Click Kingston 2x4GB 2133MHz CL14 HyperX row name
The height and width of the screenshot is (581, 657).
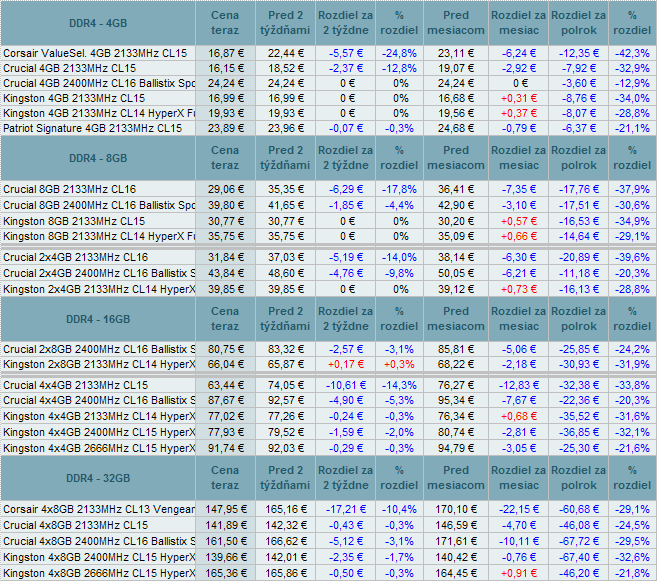(x=99, y=289)
